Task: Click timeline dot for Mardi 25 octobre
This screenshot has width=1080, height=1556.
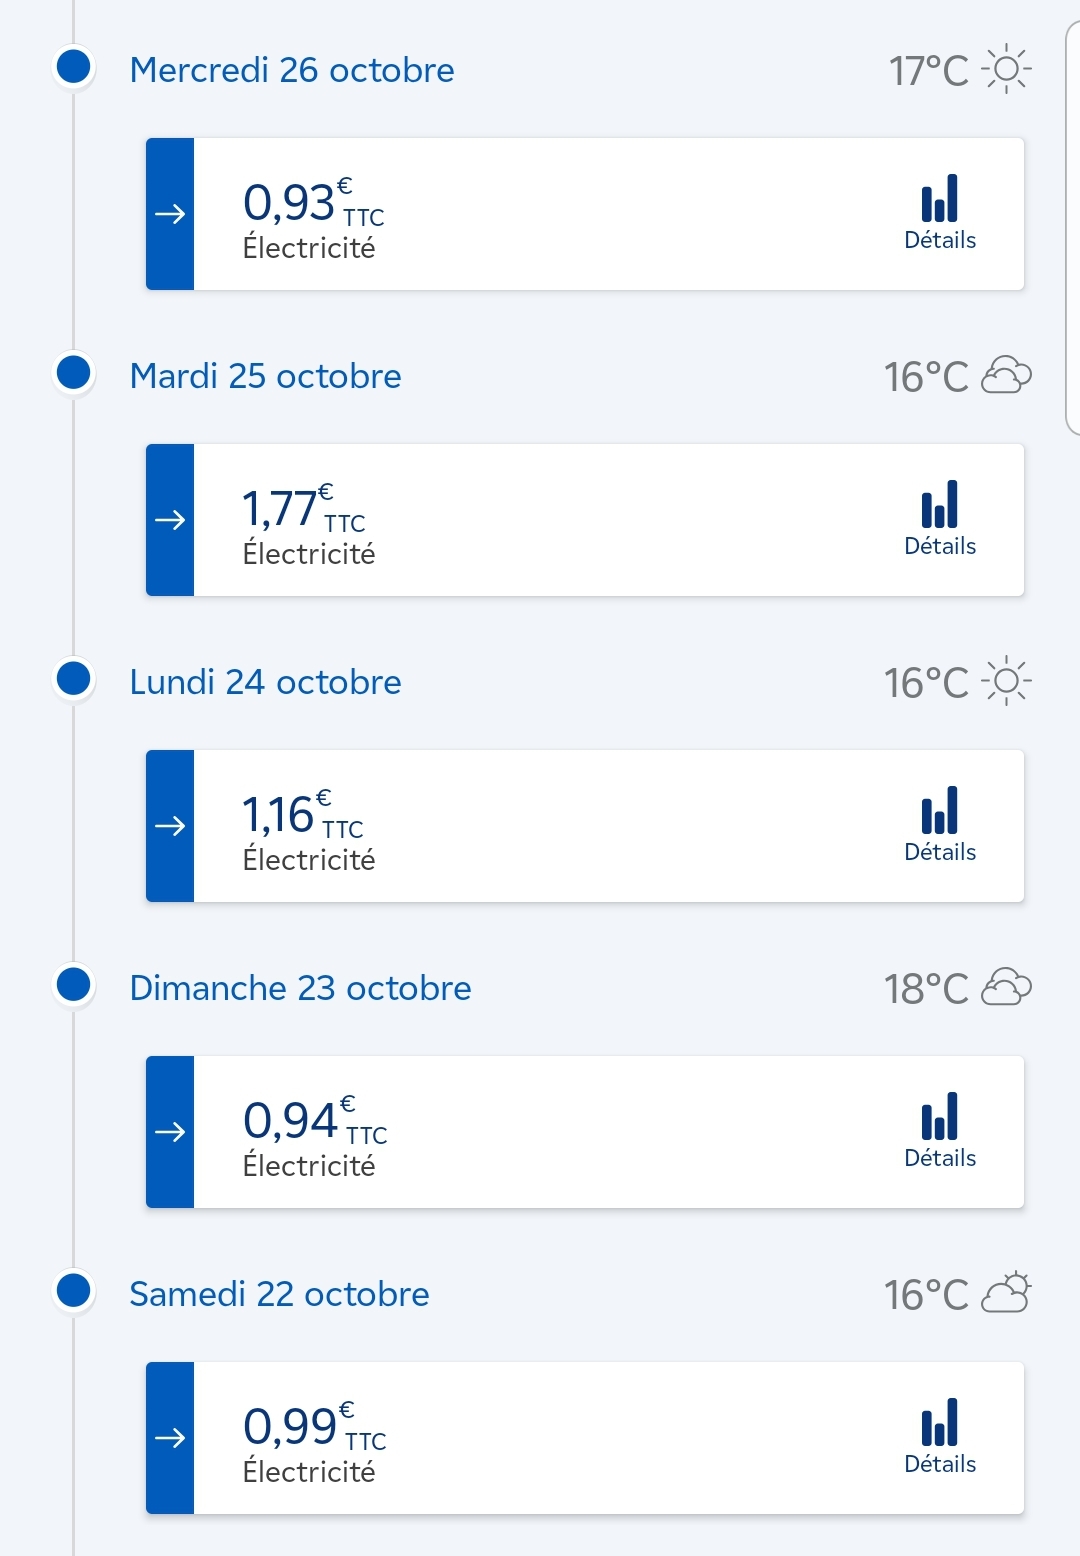Action: click(x=74, y=372)
